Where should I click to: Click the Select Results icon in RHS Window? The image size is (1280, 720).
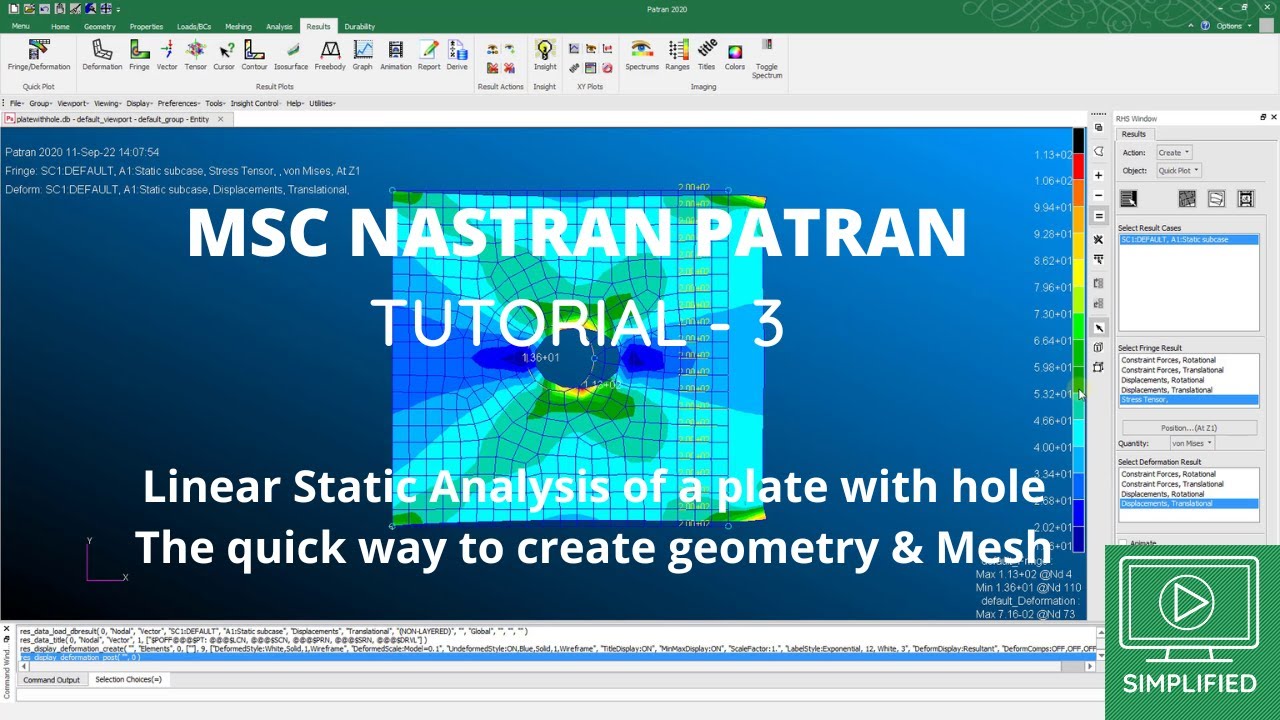point(1129,199)
